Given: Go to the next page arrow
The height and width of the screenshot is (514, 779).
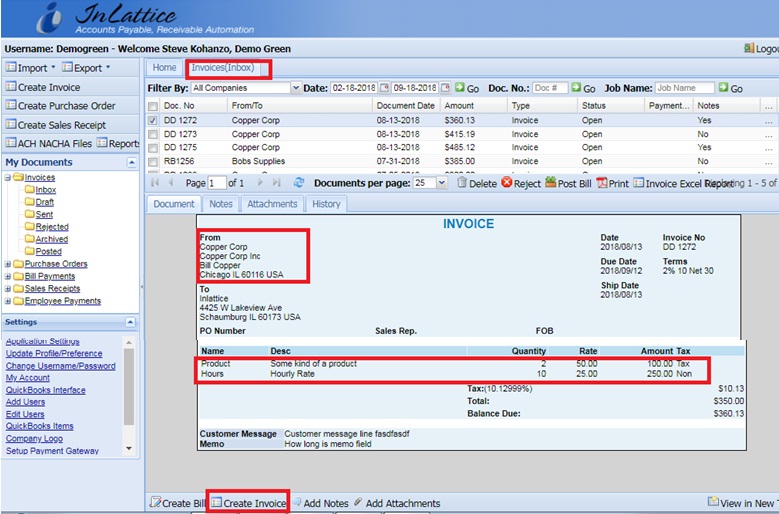Looking at the screenshot, I should tap(259, 183).
